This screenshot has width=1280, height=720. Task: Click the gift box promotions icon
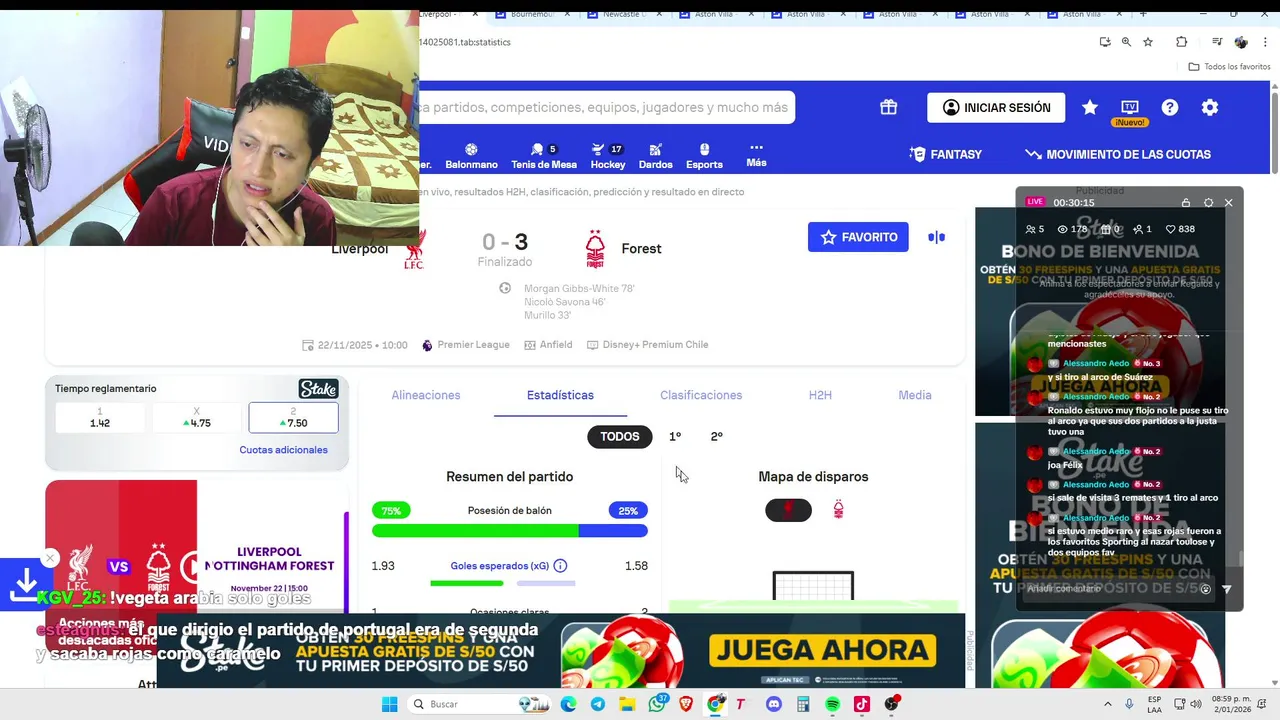(x=888, y=107)
